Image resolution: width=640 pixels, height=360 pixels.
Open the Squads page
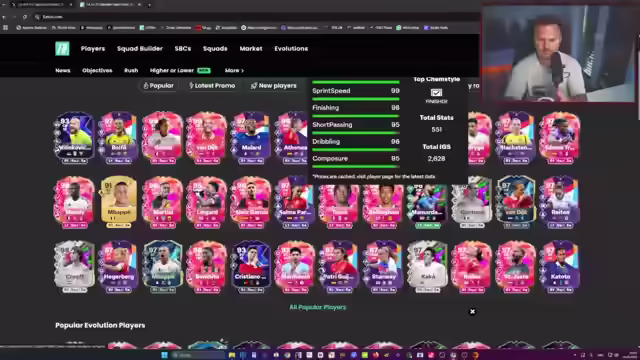point(215,49)
